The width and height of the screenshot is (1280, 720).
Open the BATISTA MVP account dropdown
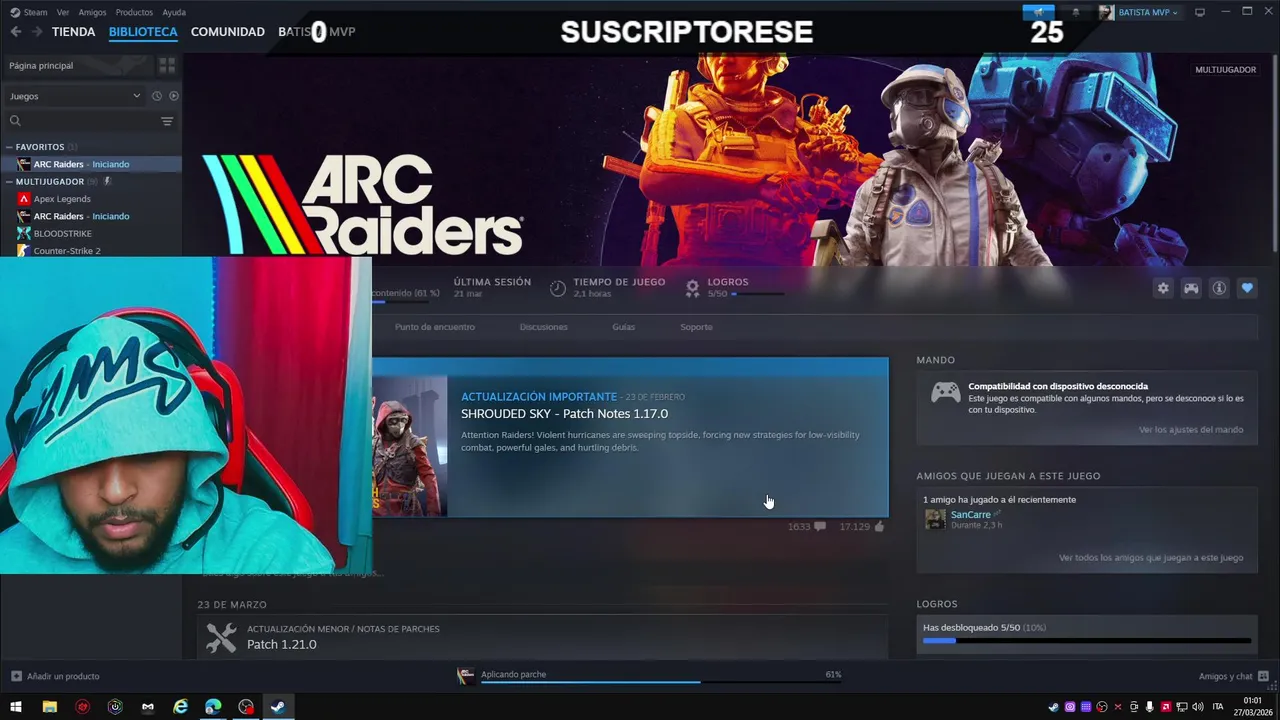point(1139,12)
